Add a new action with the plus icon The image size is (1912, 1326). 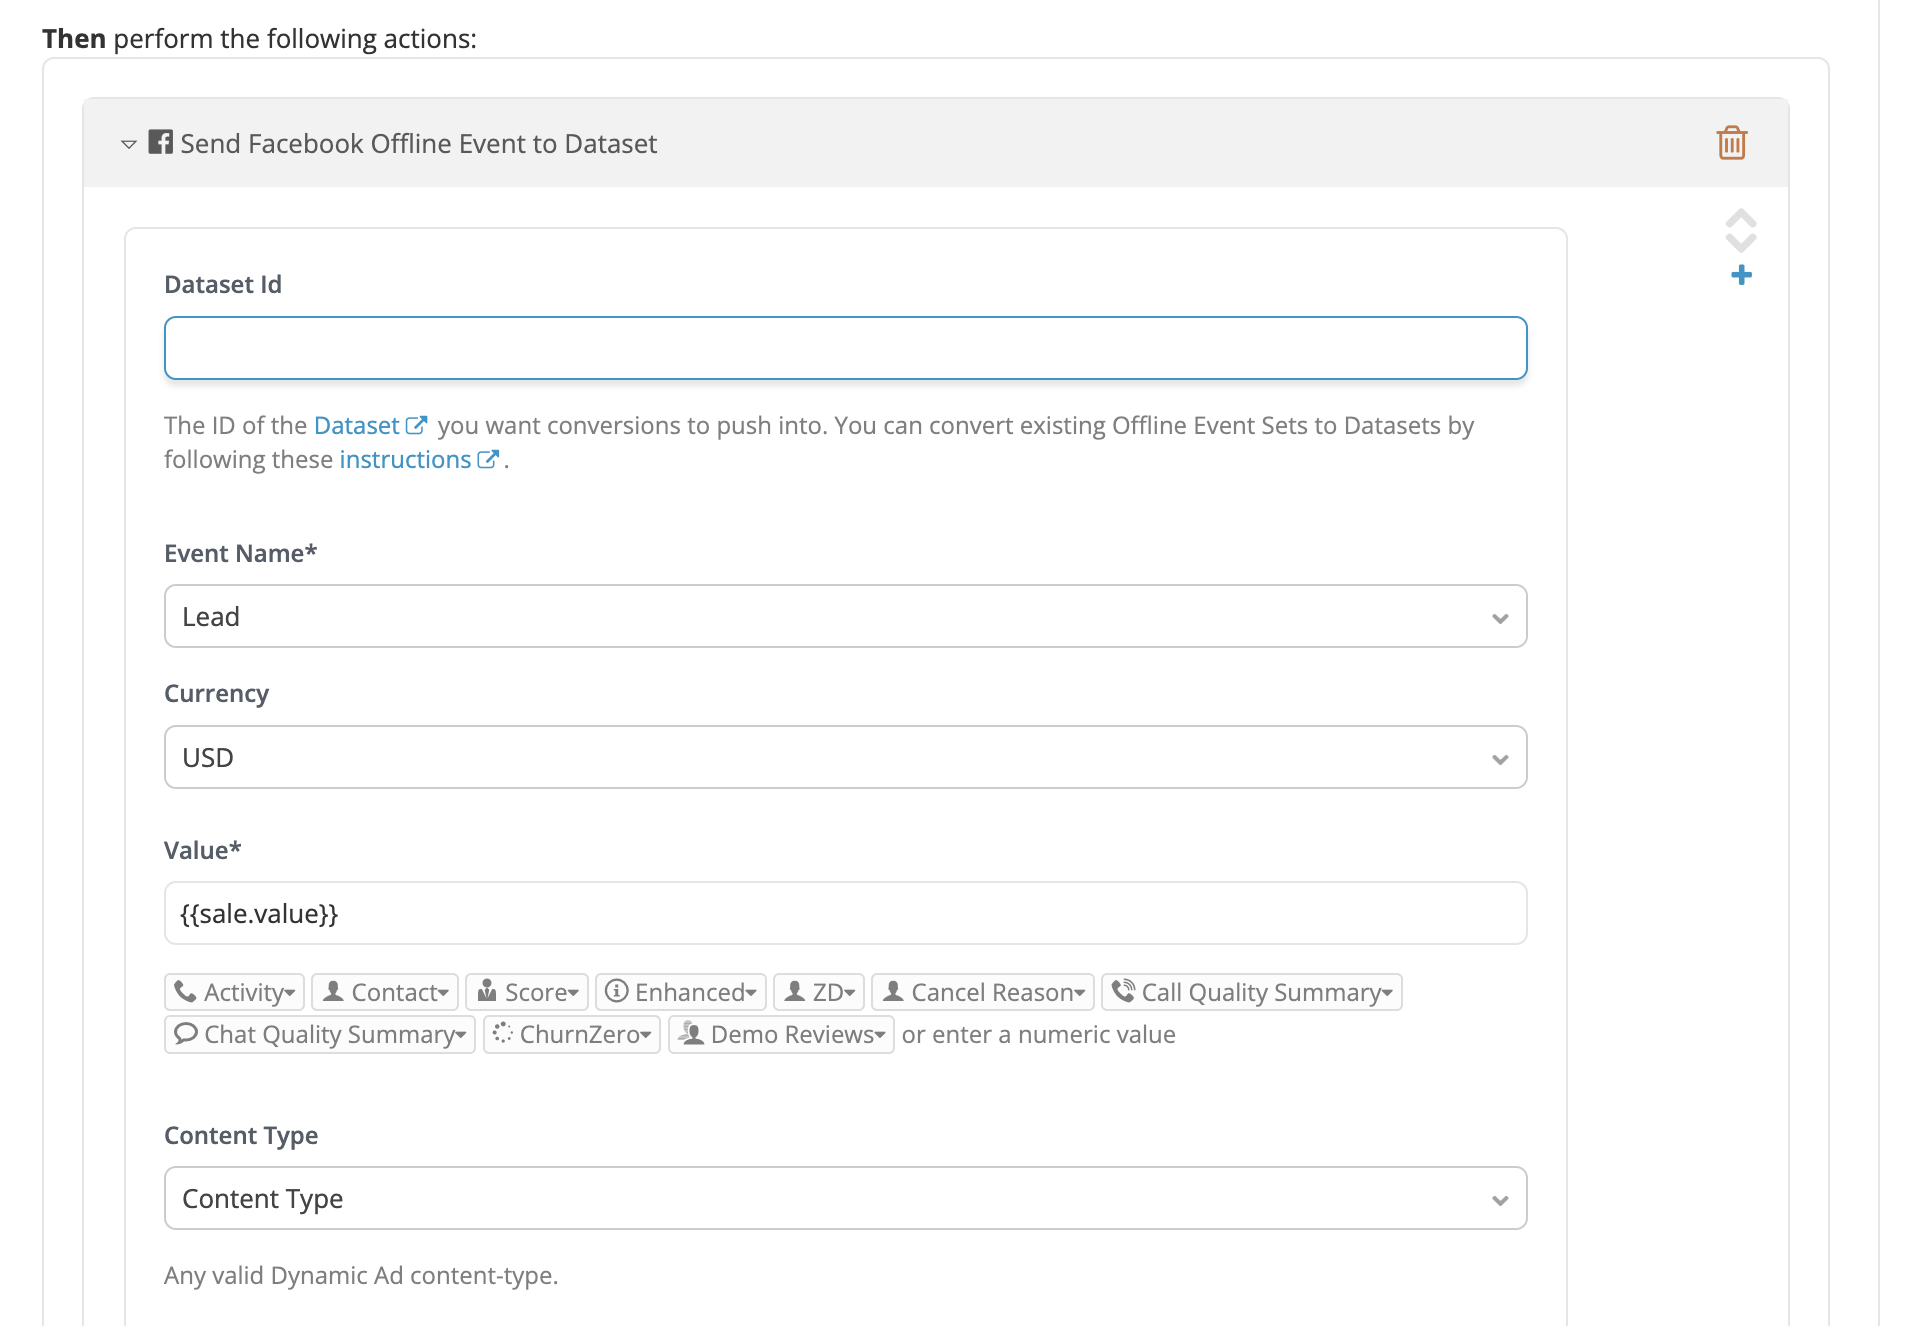pos(1741,275)
